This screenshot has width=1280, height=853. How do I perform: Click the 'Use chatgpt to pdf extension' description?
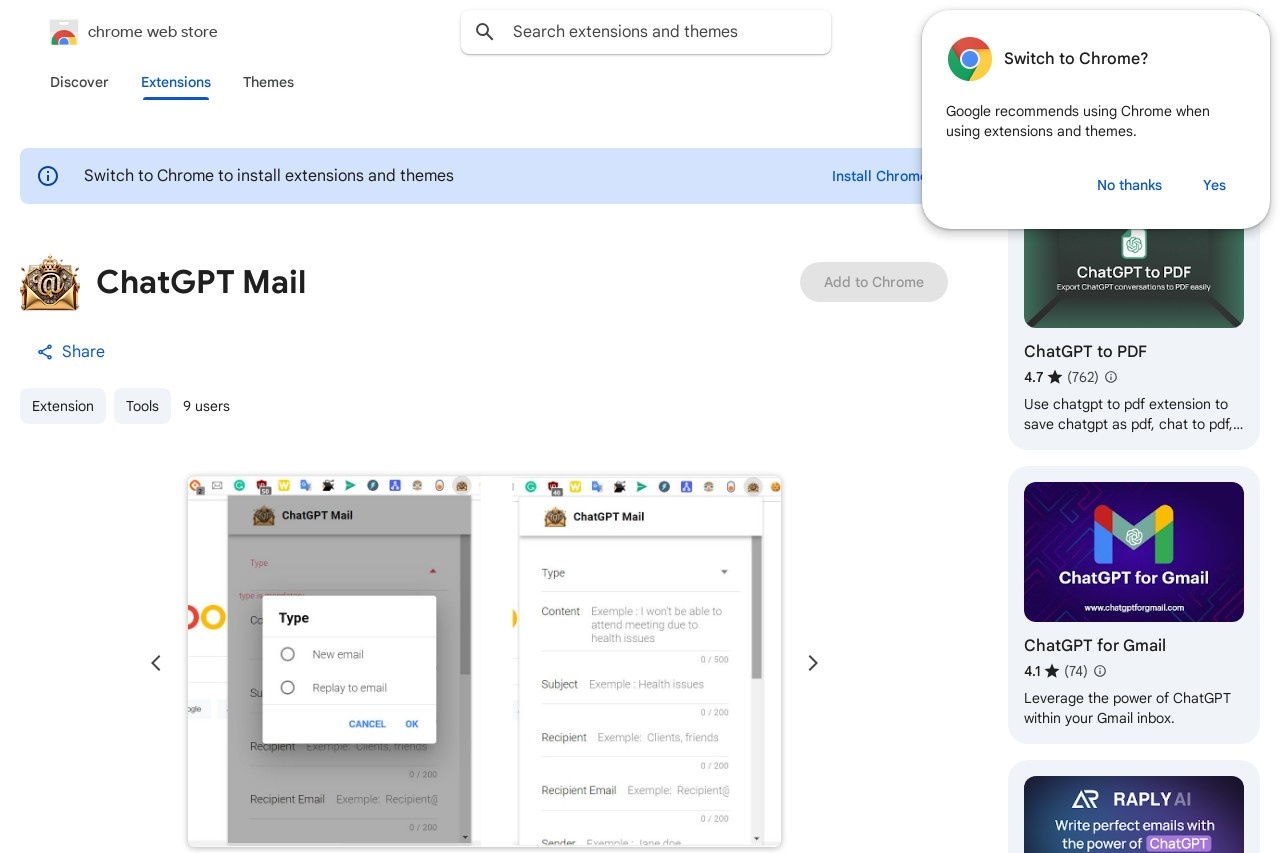[1134, 415]
